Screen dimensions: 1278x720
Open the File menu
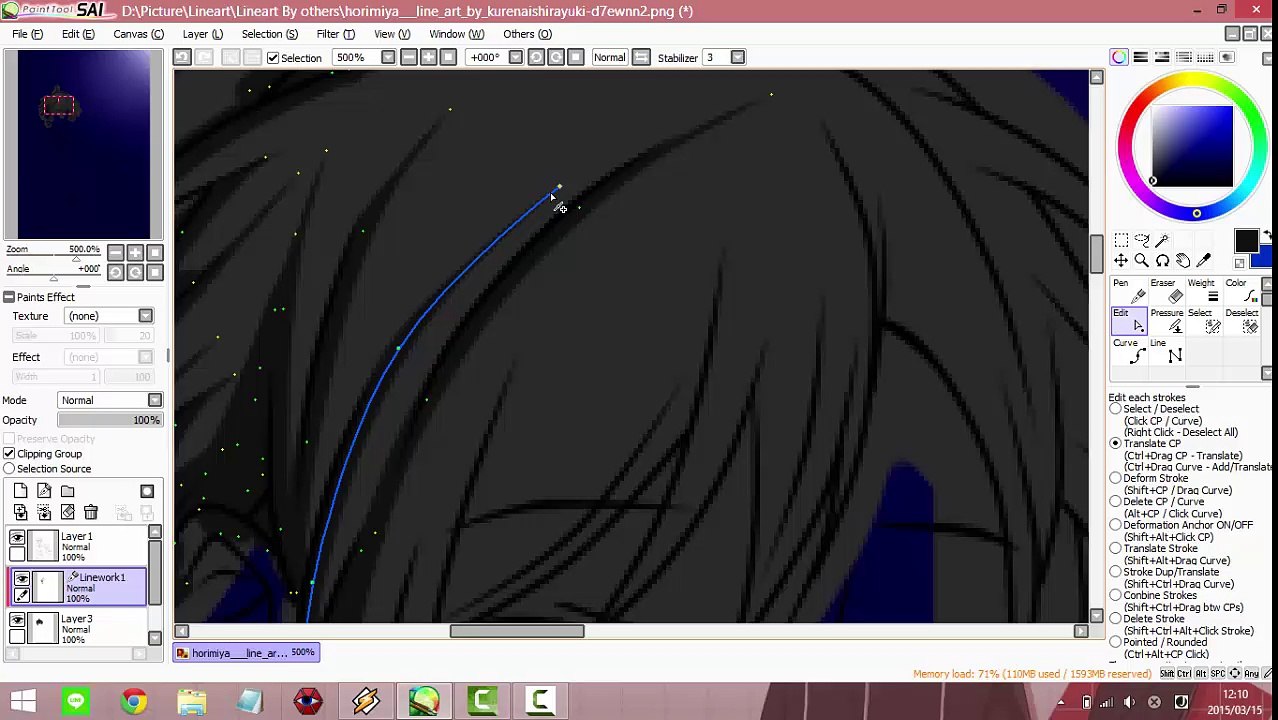click(27, 34)
